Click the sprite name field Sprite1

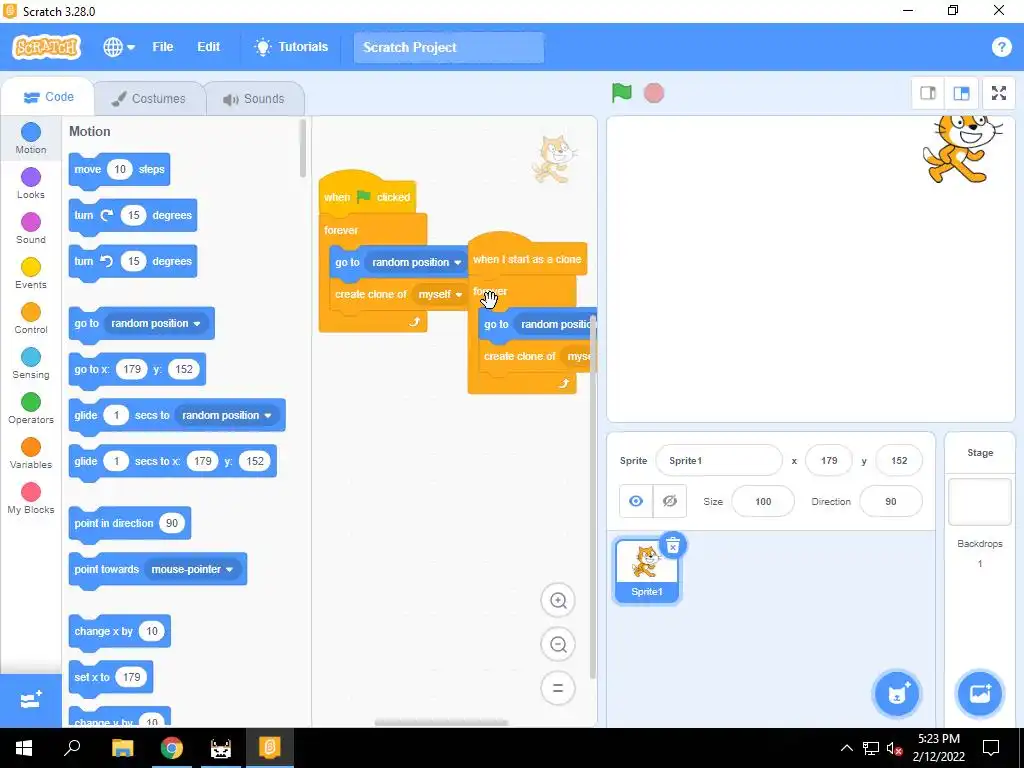coord(718,460)
